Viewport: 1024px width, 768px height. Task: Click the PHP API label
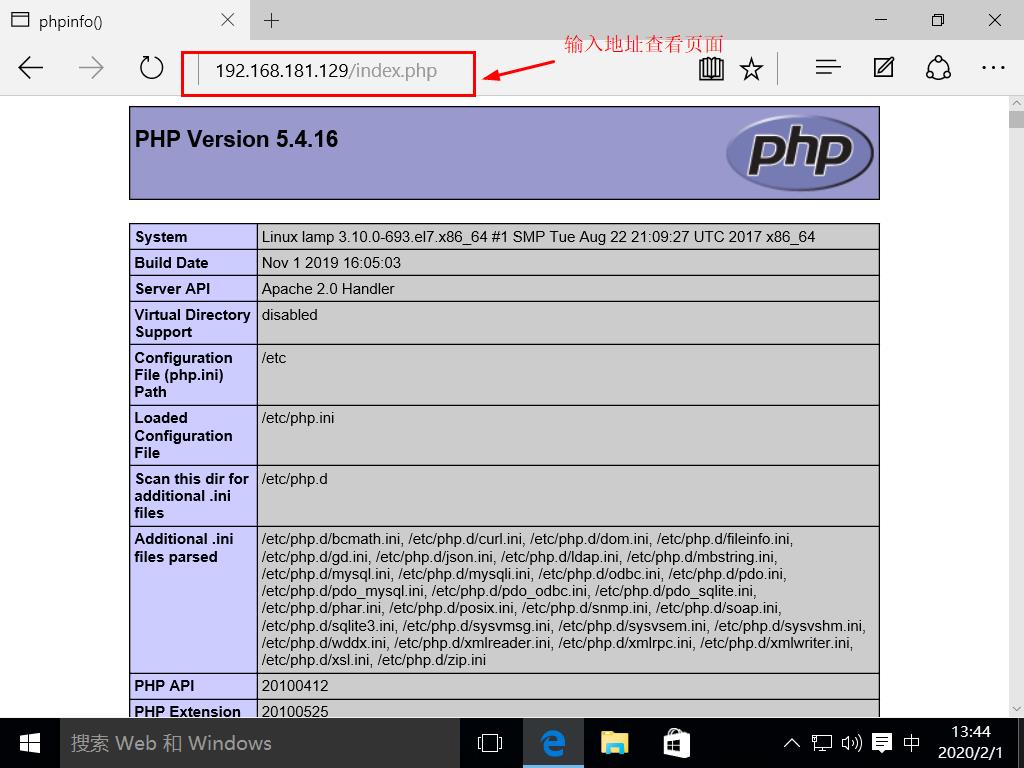click(165, 686)
